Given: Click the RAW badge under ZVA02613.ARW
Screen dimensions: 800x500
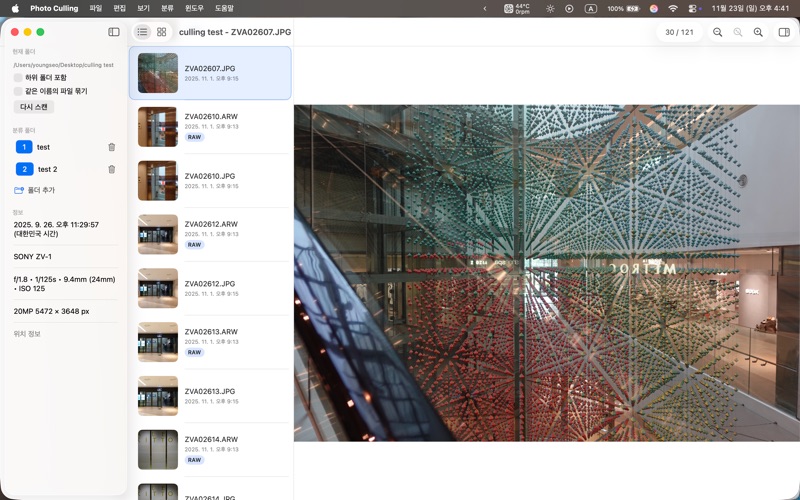Looking at the screenshot, I should point(194,353).
